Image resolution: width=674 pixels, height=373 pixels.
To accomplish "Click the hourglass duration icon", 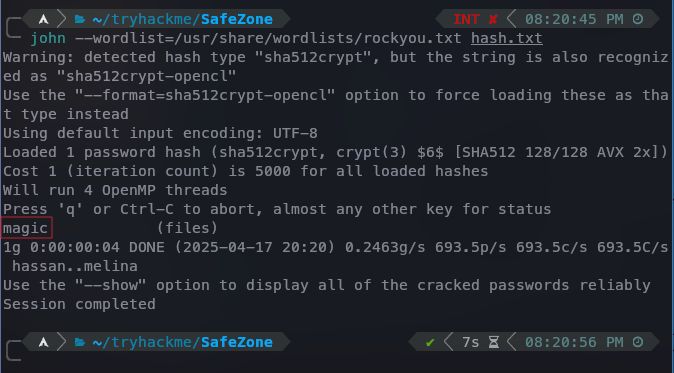I will 494,342.
